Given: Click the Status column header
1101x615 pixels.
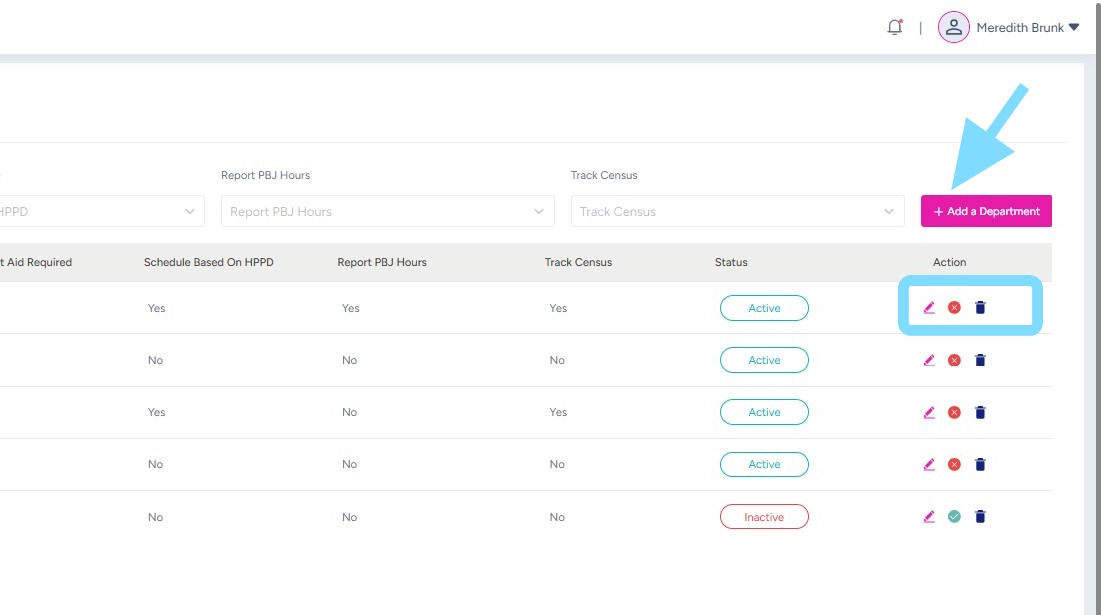Looking at the screenshot, I should (x=731, y=262).
